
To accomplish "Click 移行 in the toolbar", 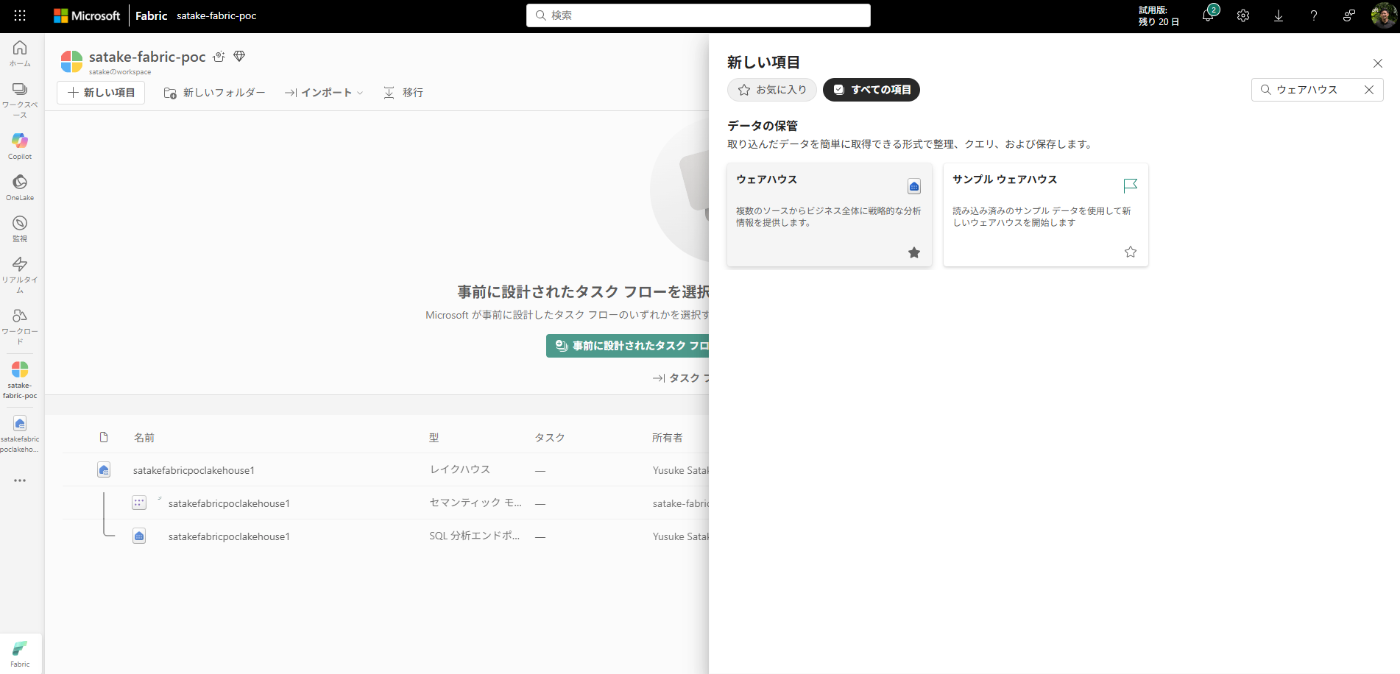I will click(403, 92).
